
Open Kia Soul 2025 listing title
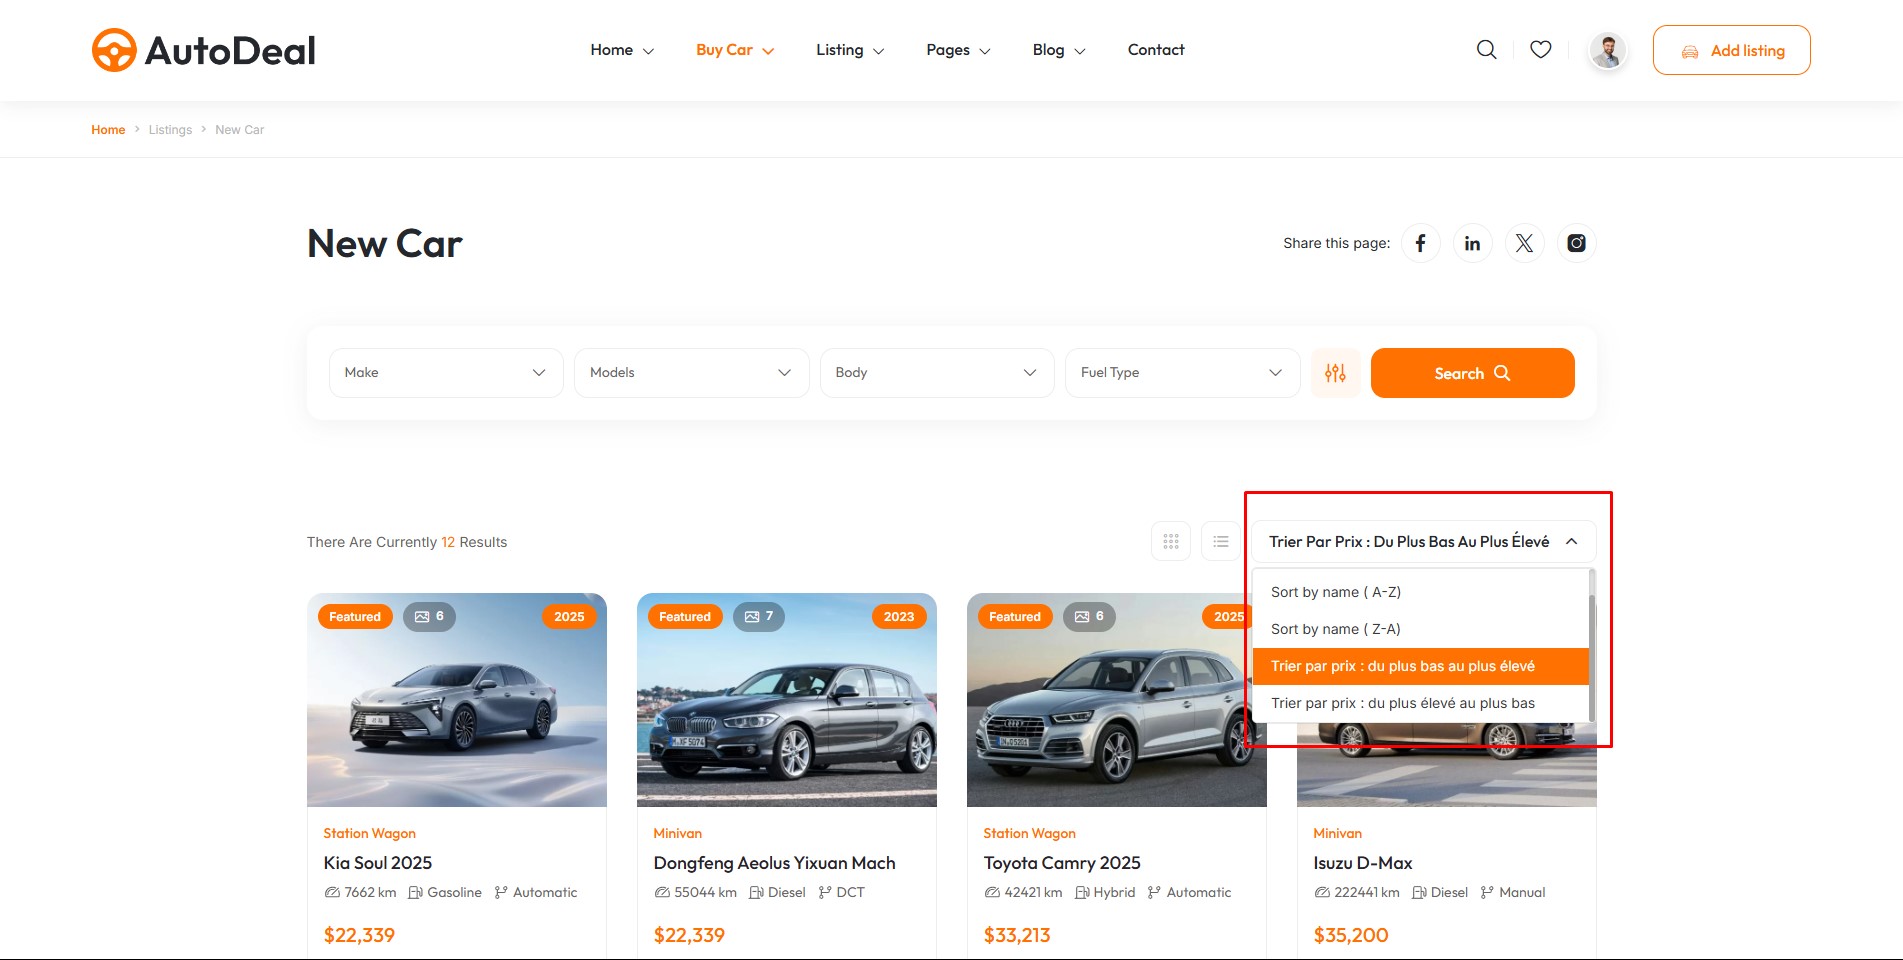click(378, 863)
